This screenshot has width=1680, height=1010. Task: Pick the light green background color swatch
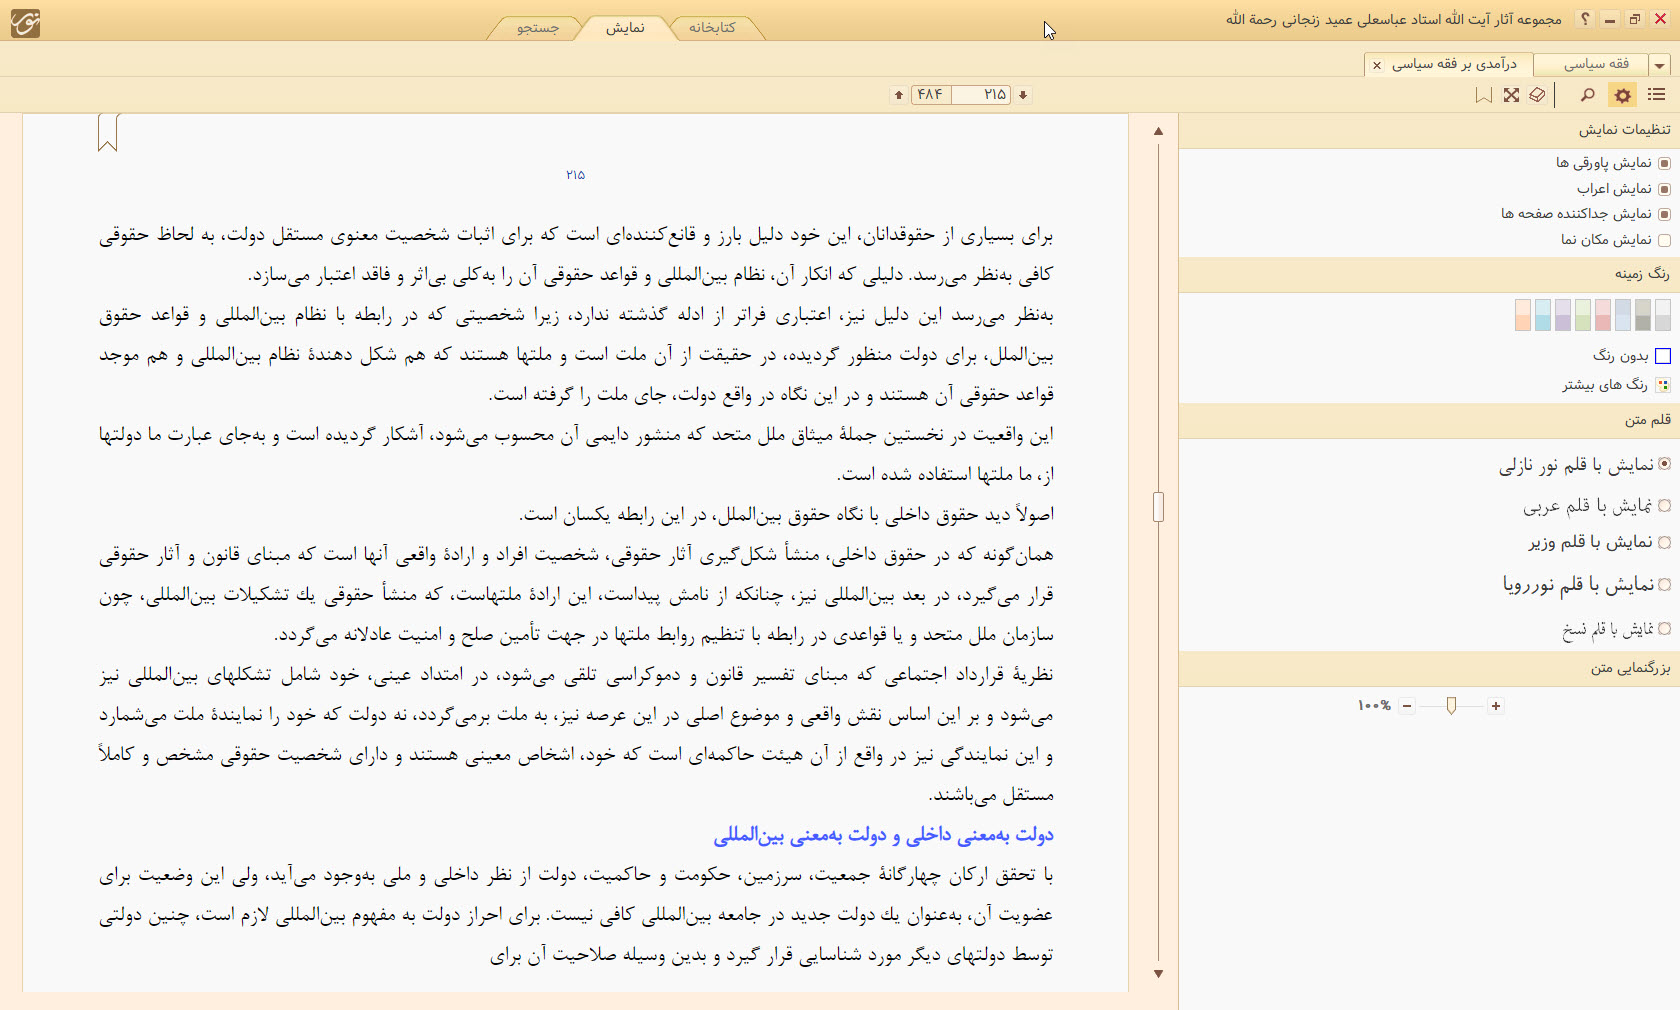[1583, 315]
